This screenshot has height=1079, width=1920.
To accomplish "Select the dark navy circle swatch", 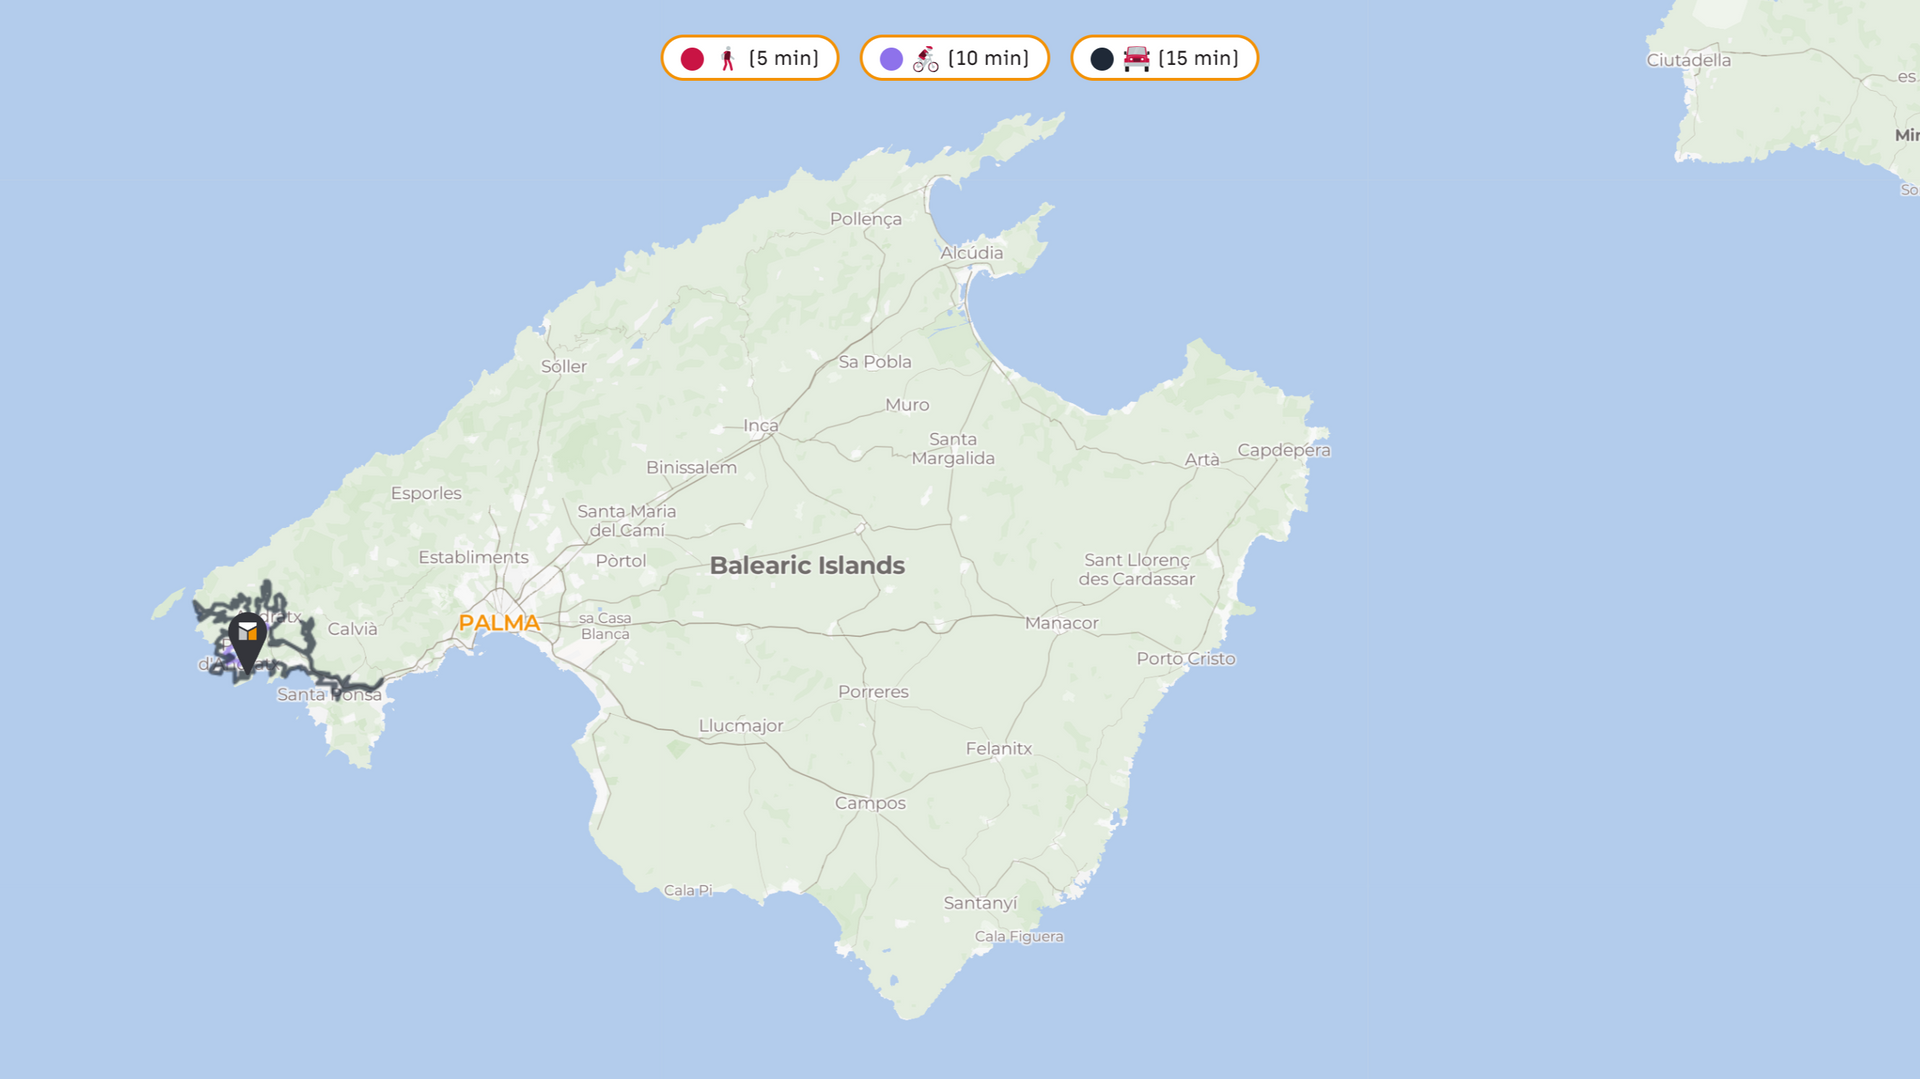I will [1102, 59].
